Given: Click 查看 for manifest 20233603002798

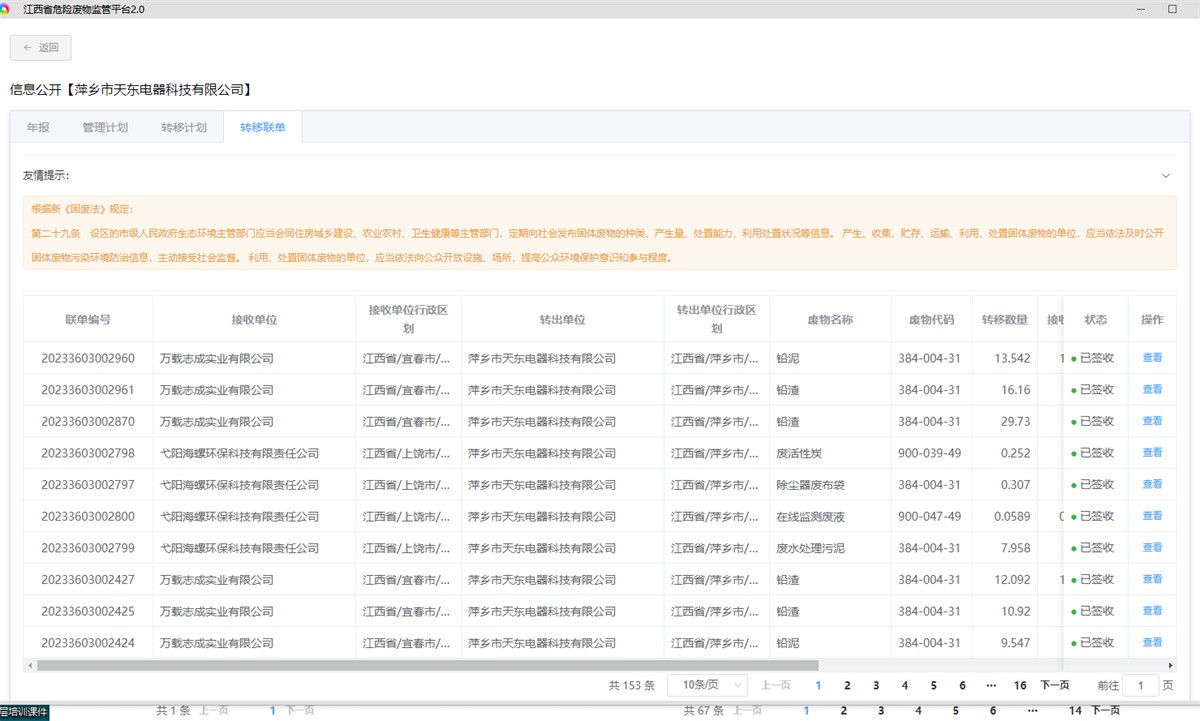Looking at the screenshot, I should pos(1152,453).
